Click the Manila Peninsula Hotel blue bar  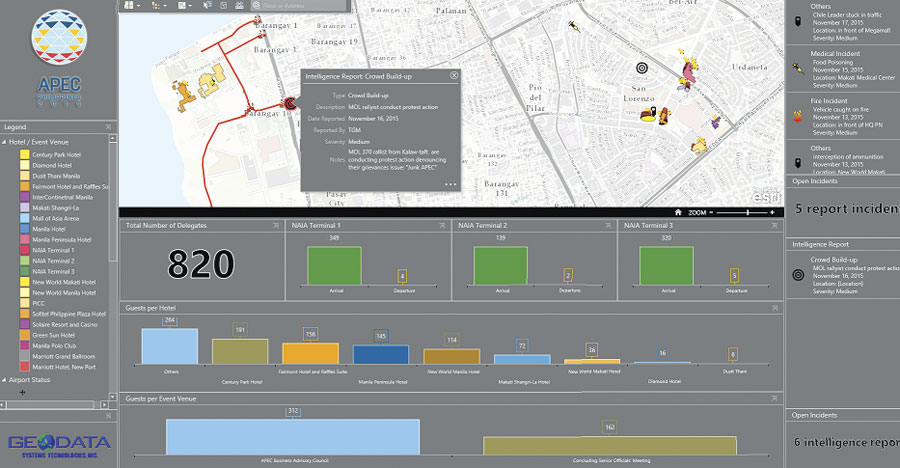(381, 354)
